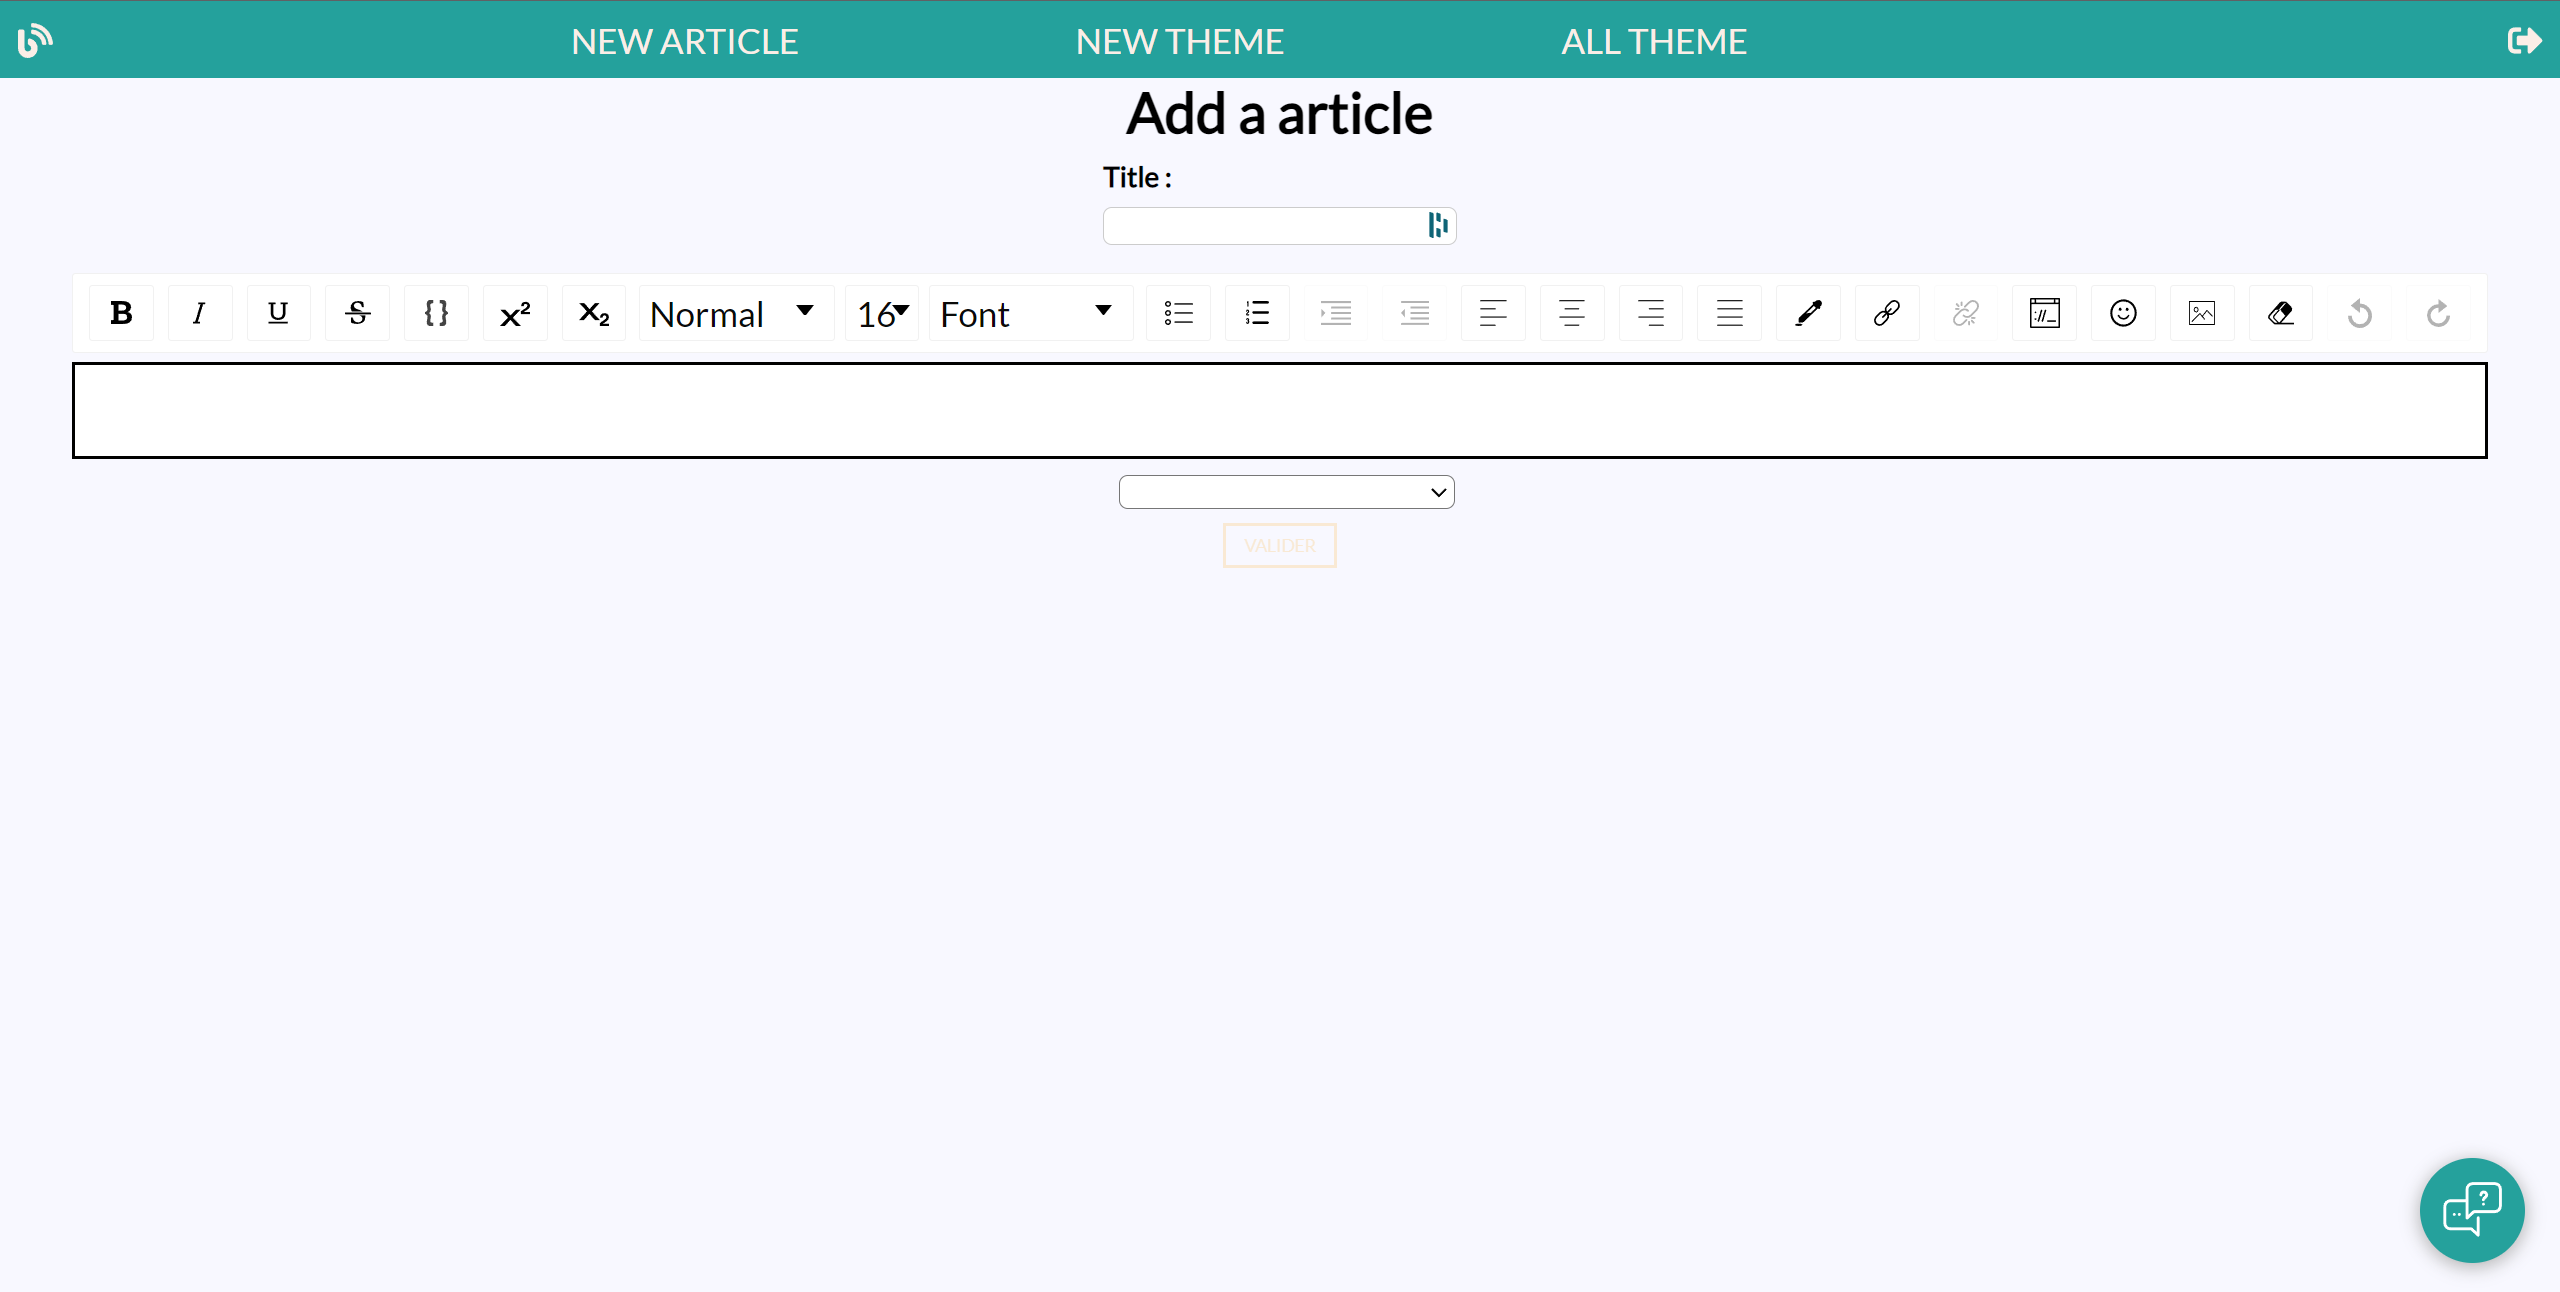
Task: Open the Normal paragraph style dropdown
Action: pos(735,313)
